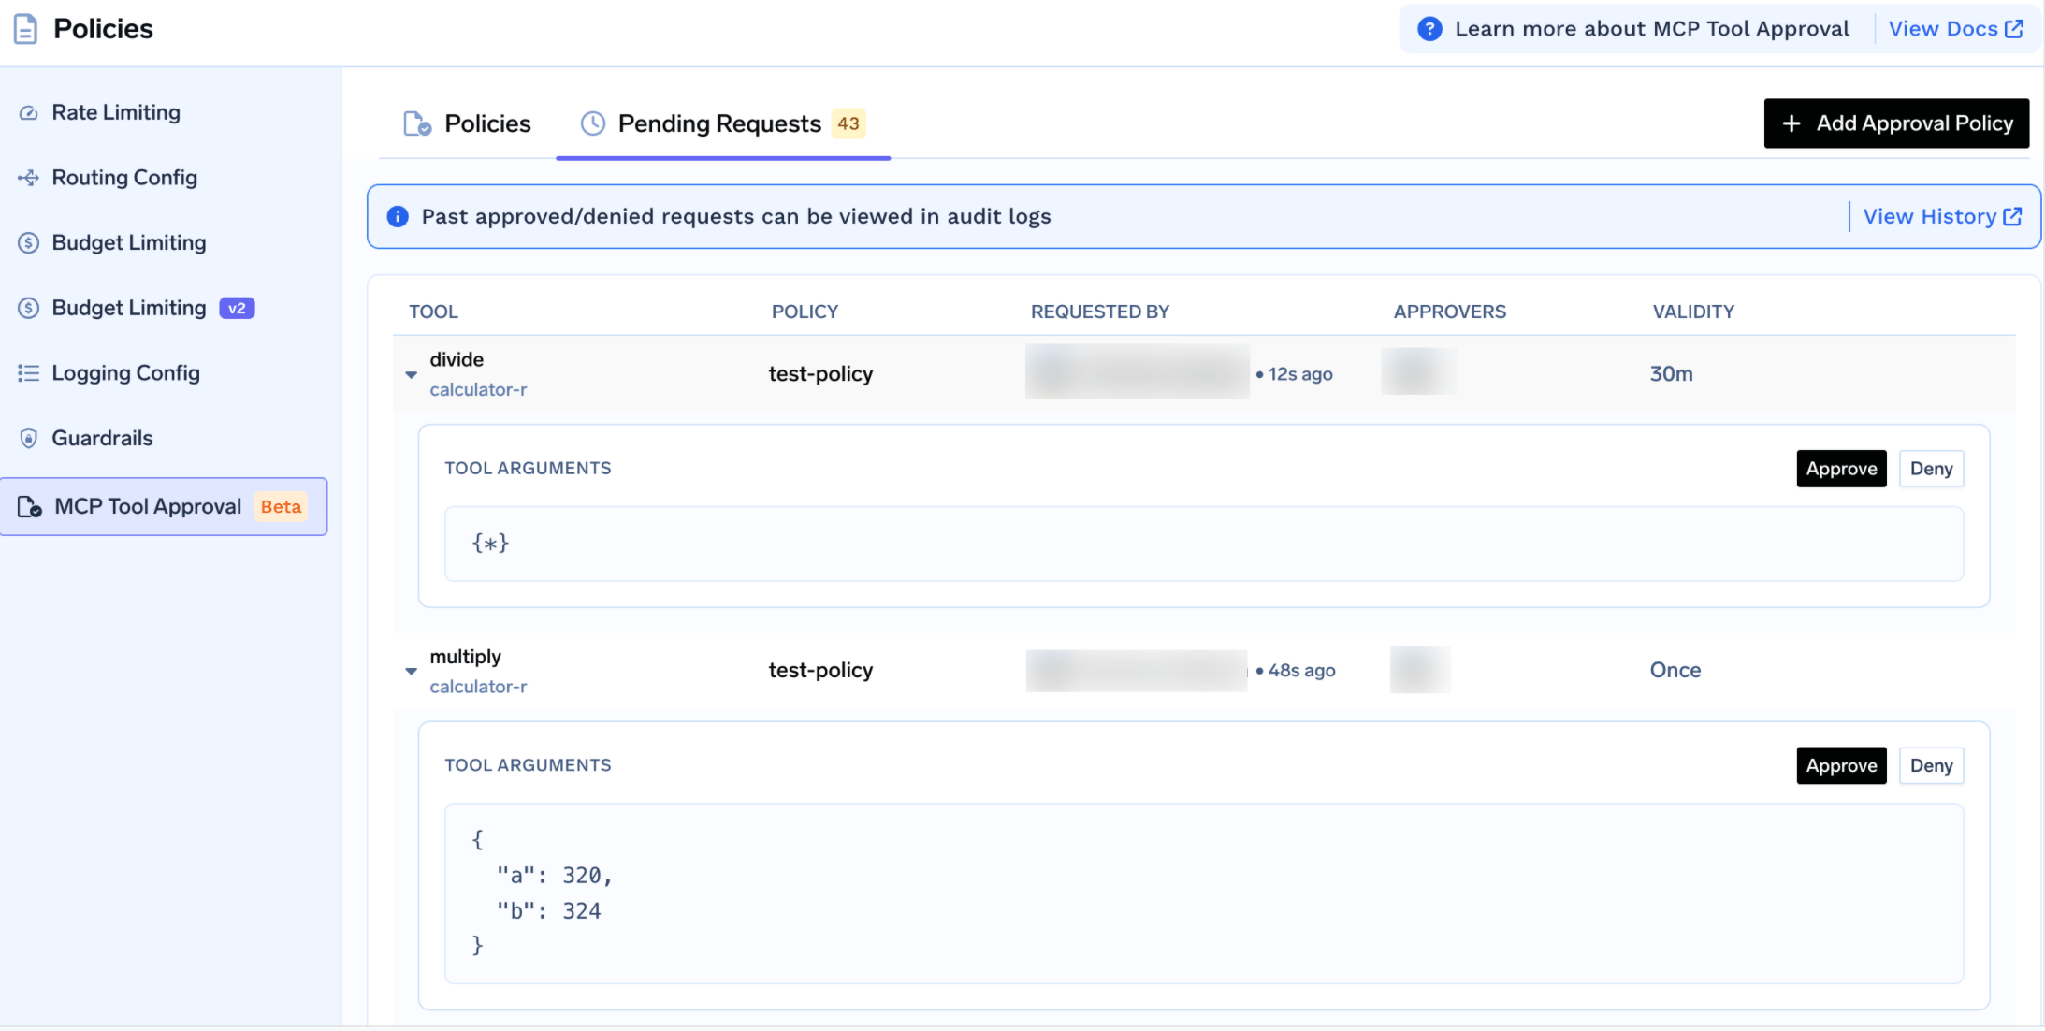Click the Guardrails shield icon

[x=28, y=438]
